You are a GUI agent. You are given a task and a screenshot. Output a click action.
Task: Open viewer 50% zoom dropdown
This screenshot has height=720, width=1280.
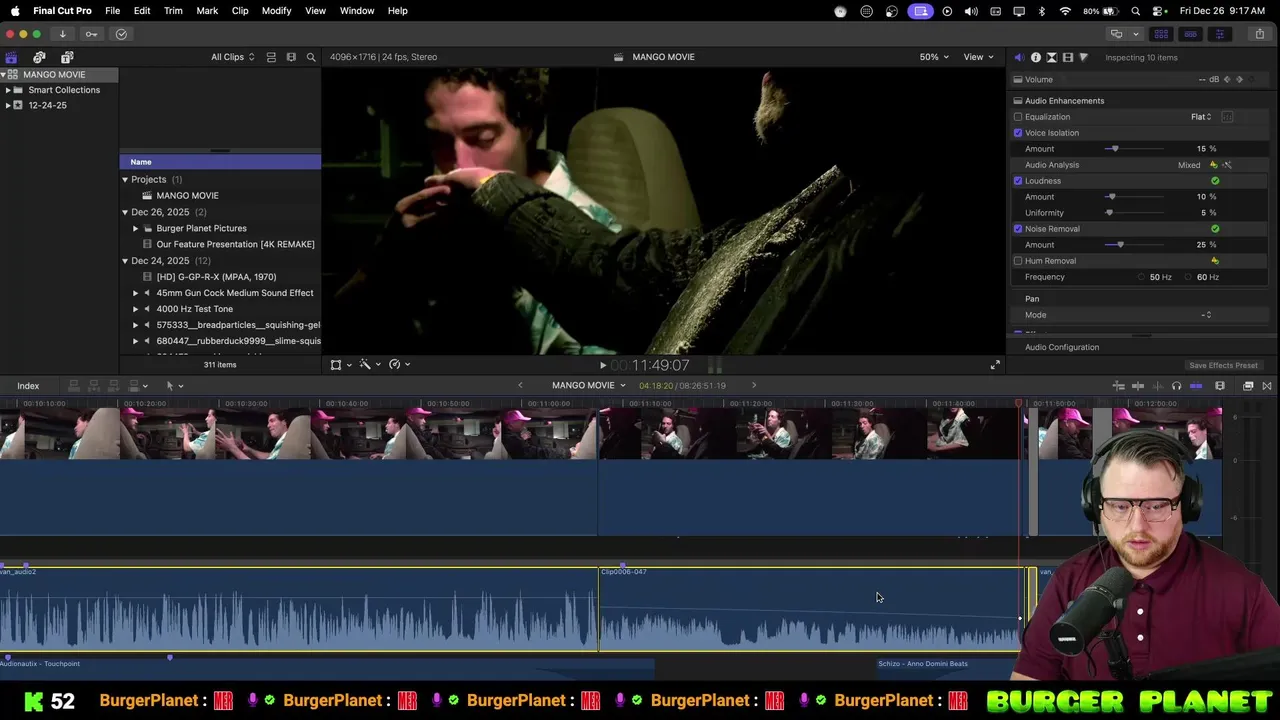pyautogui.click(x=934, y=57)
